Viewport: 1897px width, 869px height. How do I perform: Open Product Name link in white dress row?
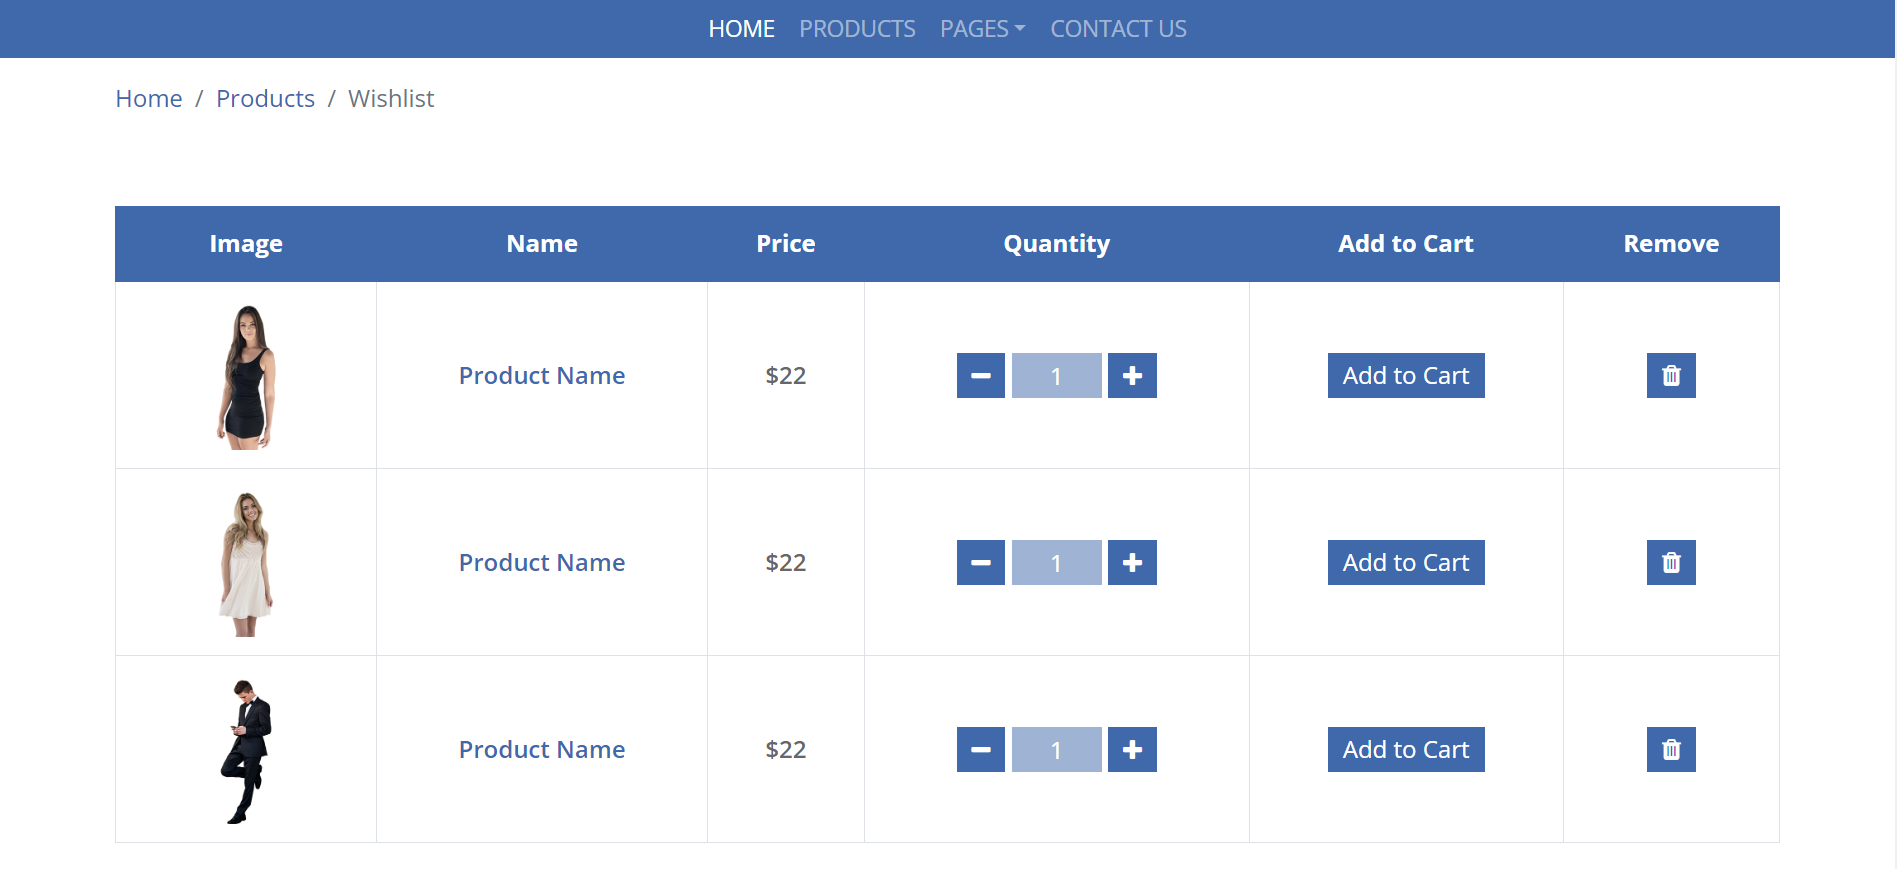542,563
